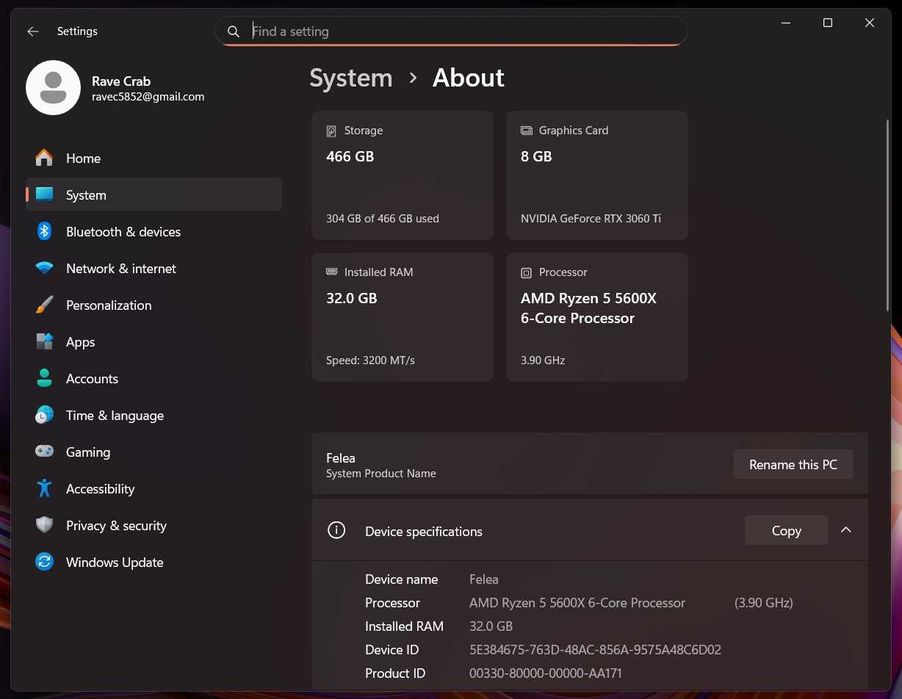902x699 pixels.
Task: Click the ravec5852@gmail.com account email
Action: pos(148,97)
